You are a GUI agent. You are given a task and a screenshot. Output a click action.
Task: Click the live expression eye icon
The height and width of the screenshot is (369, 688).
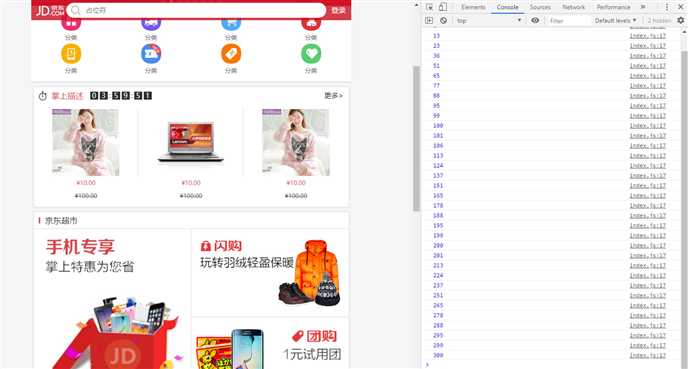coord(535,21)
